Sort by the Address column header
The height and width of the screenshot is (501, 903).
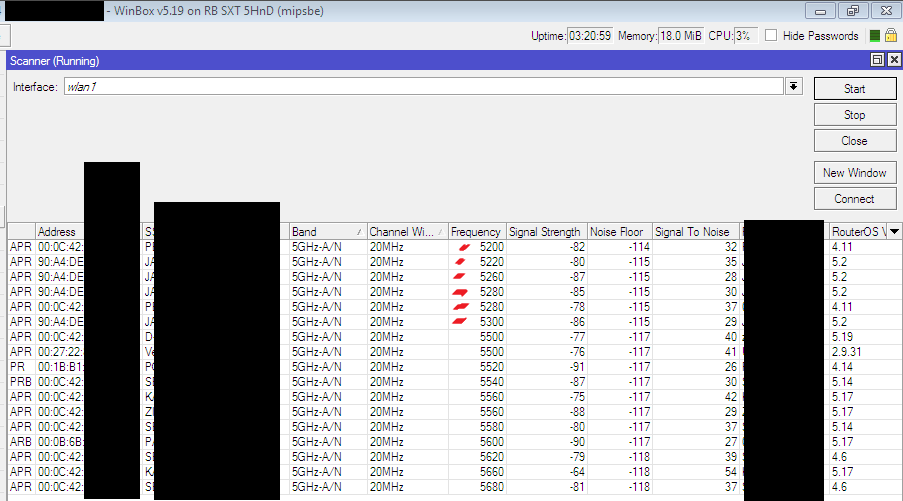[60, 231]
